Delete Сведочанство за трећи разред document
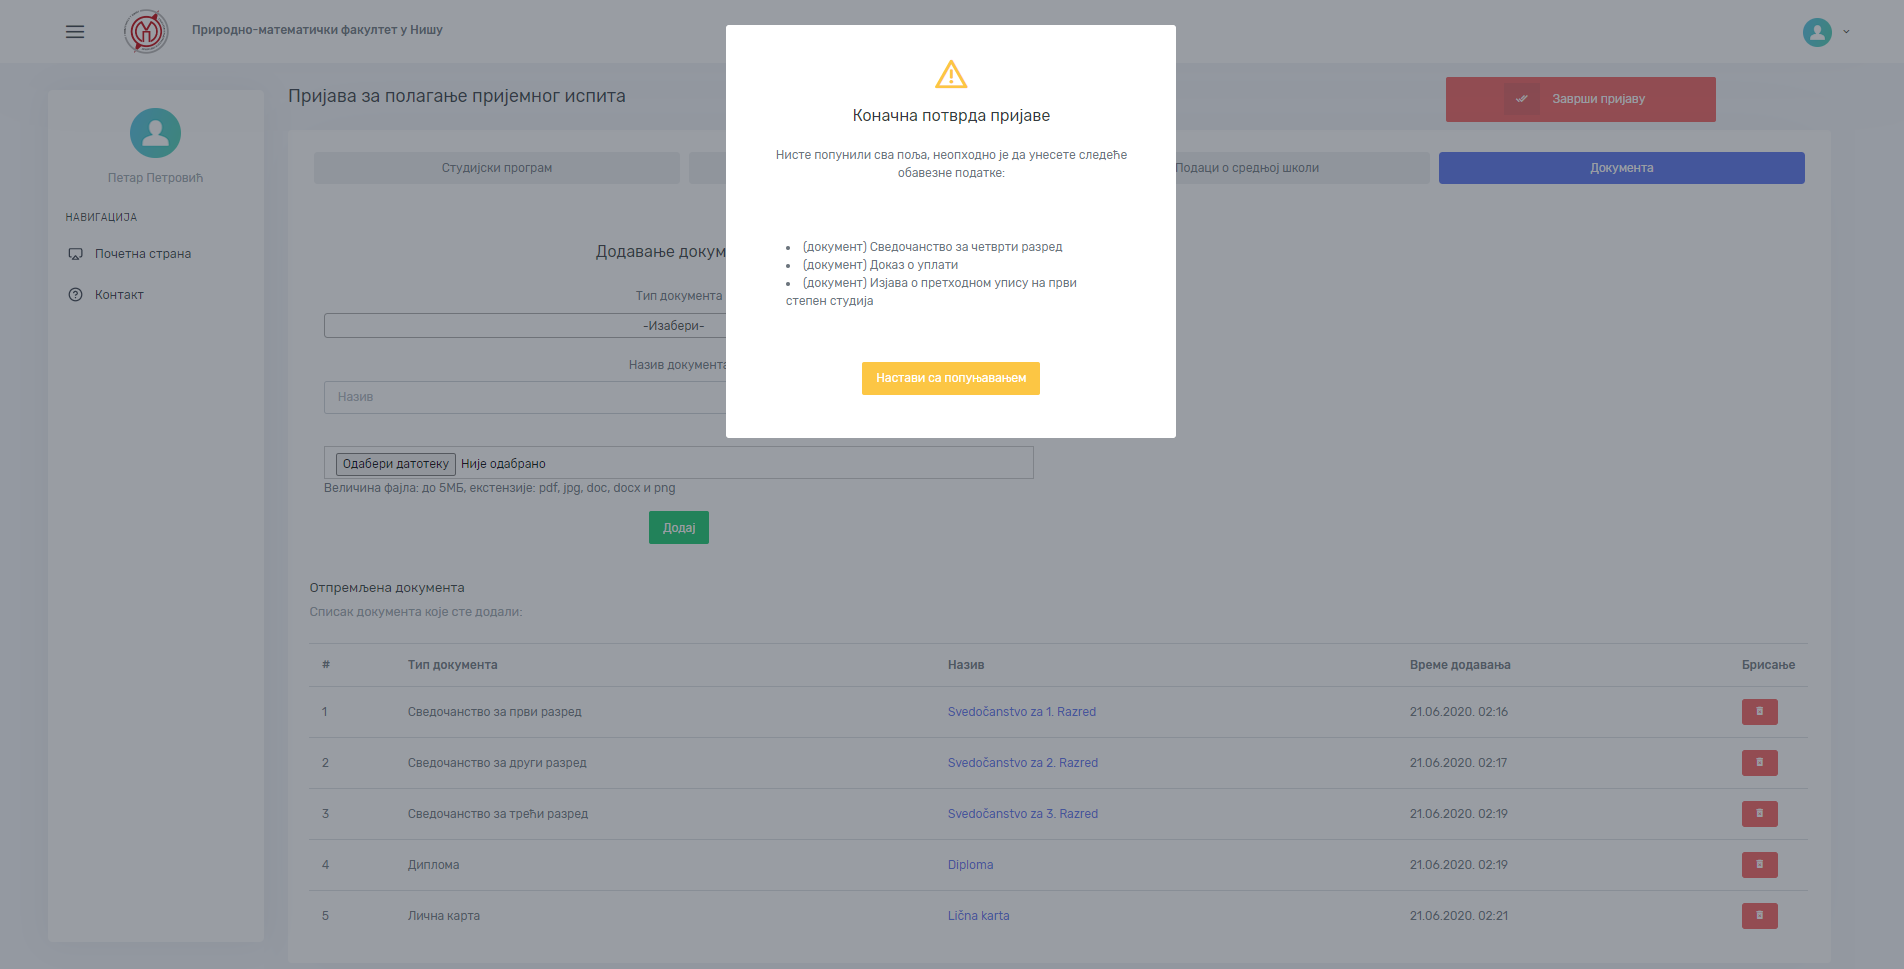The width and height of the screenshot is (1904, 969). [x=1759, y=814]
